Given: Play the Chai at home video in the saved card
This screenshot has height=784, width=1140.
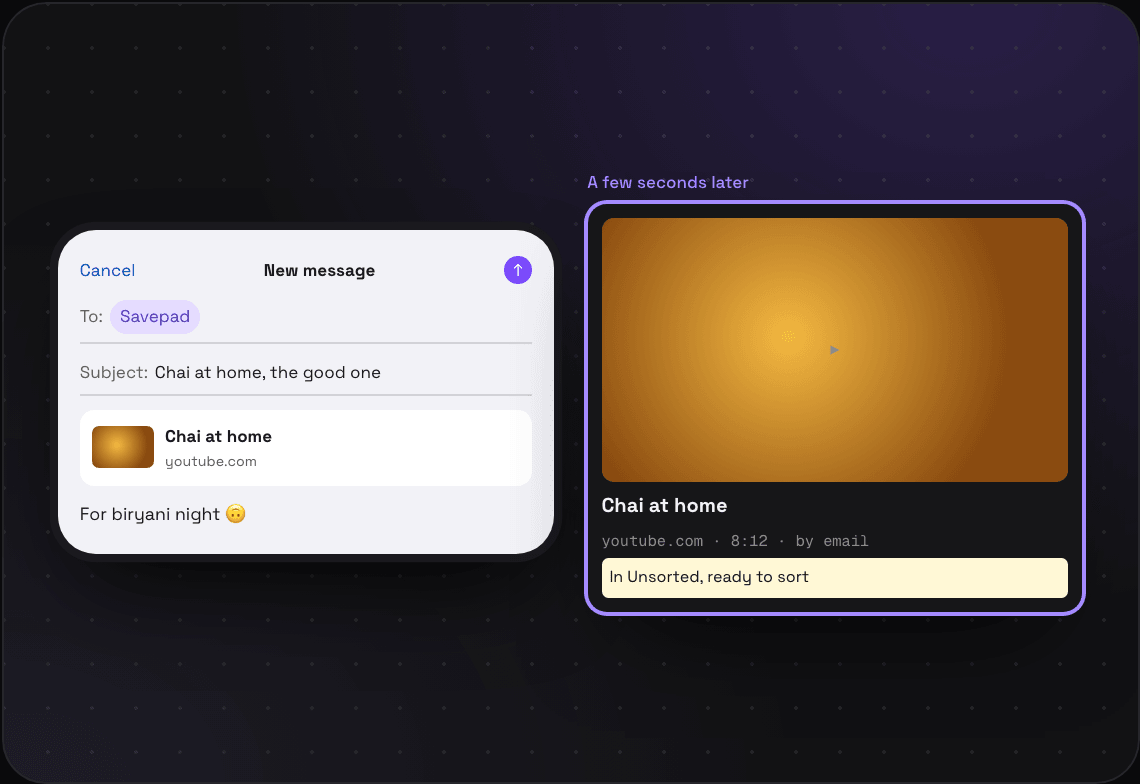Looking at the screenshot, I should pos(835,350).
